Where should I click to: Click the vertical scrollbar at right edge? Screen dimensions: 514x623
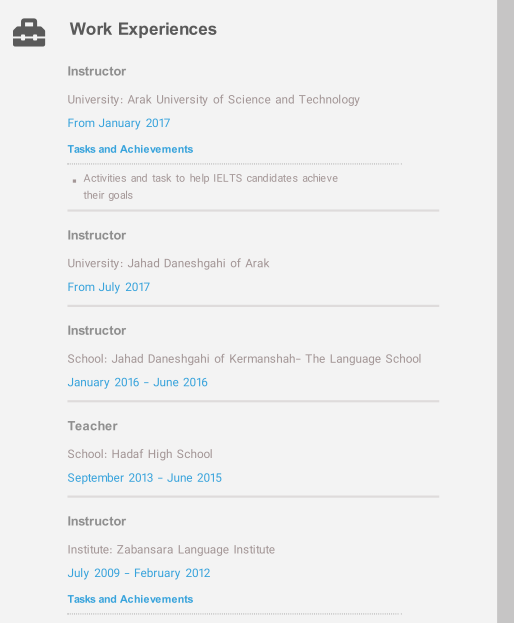click(505, 312)
